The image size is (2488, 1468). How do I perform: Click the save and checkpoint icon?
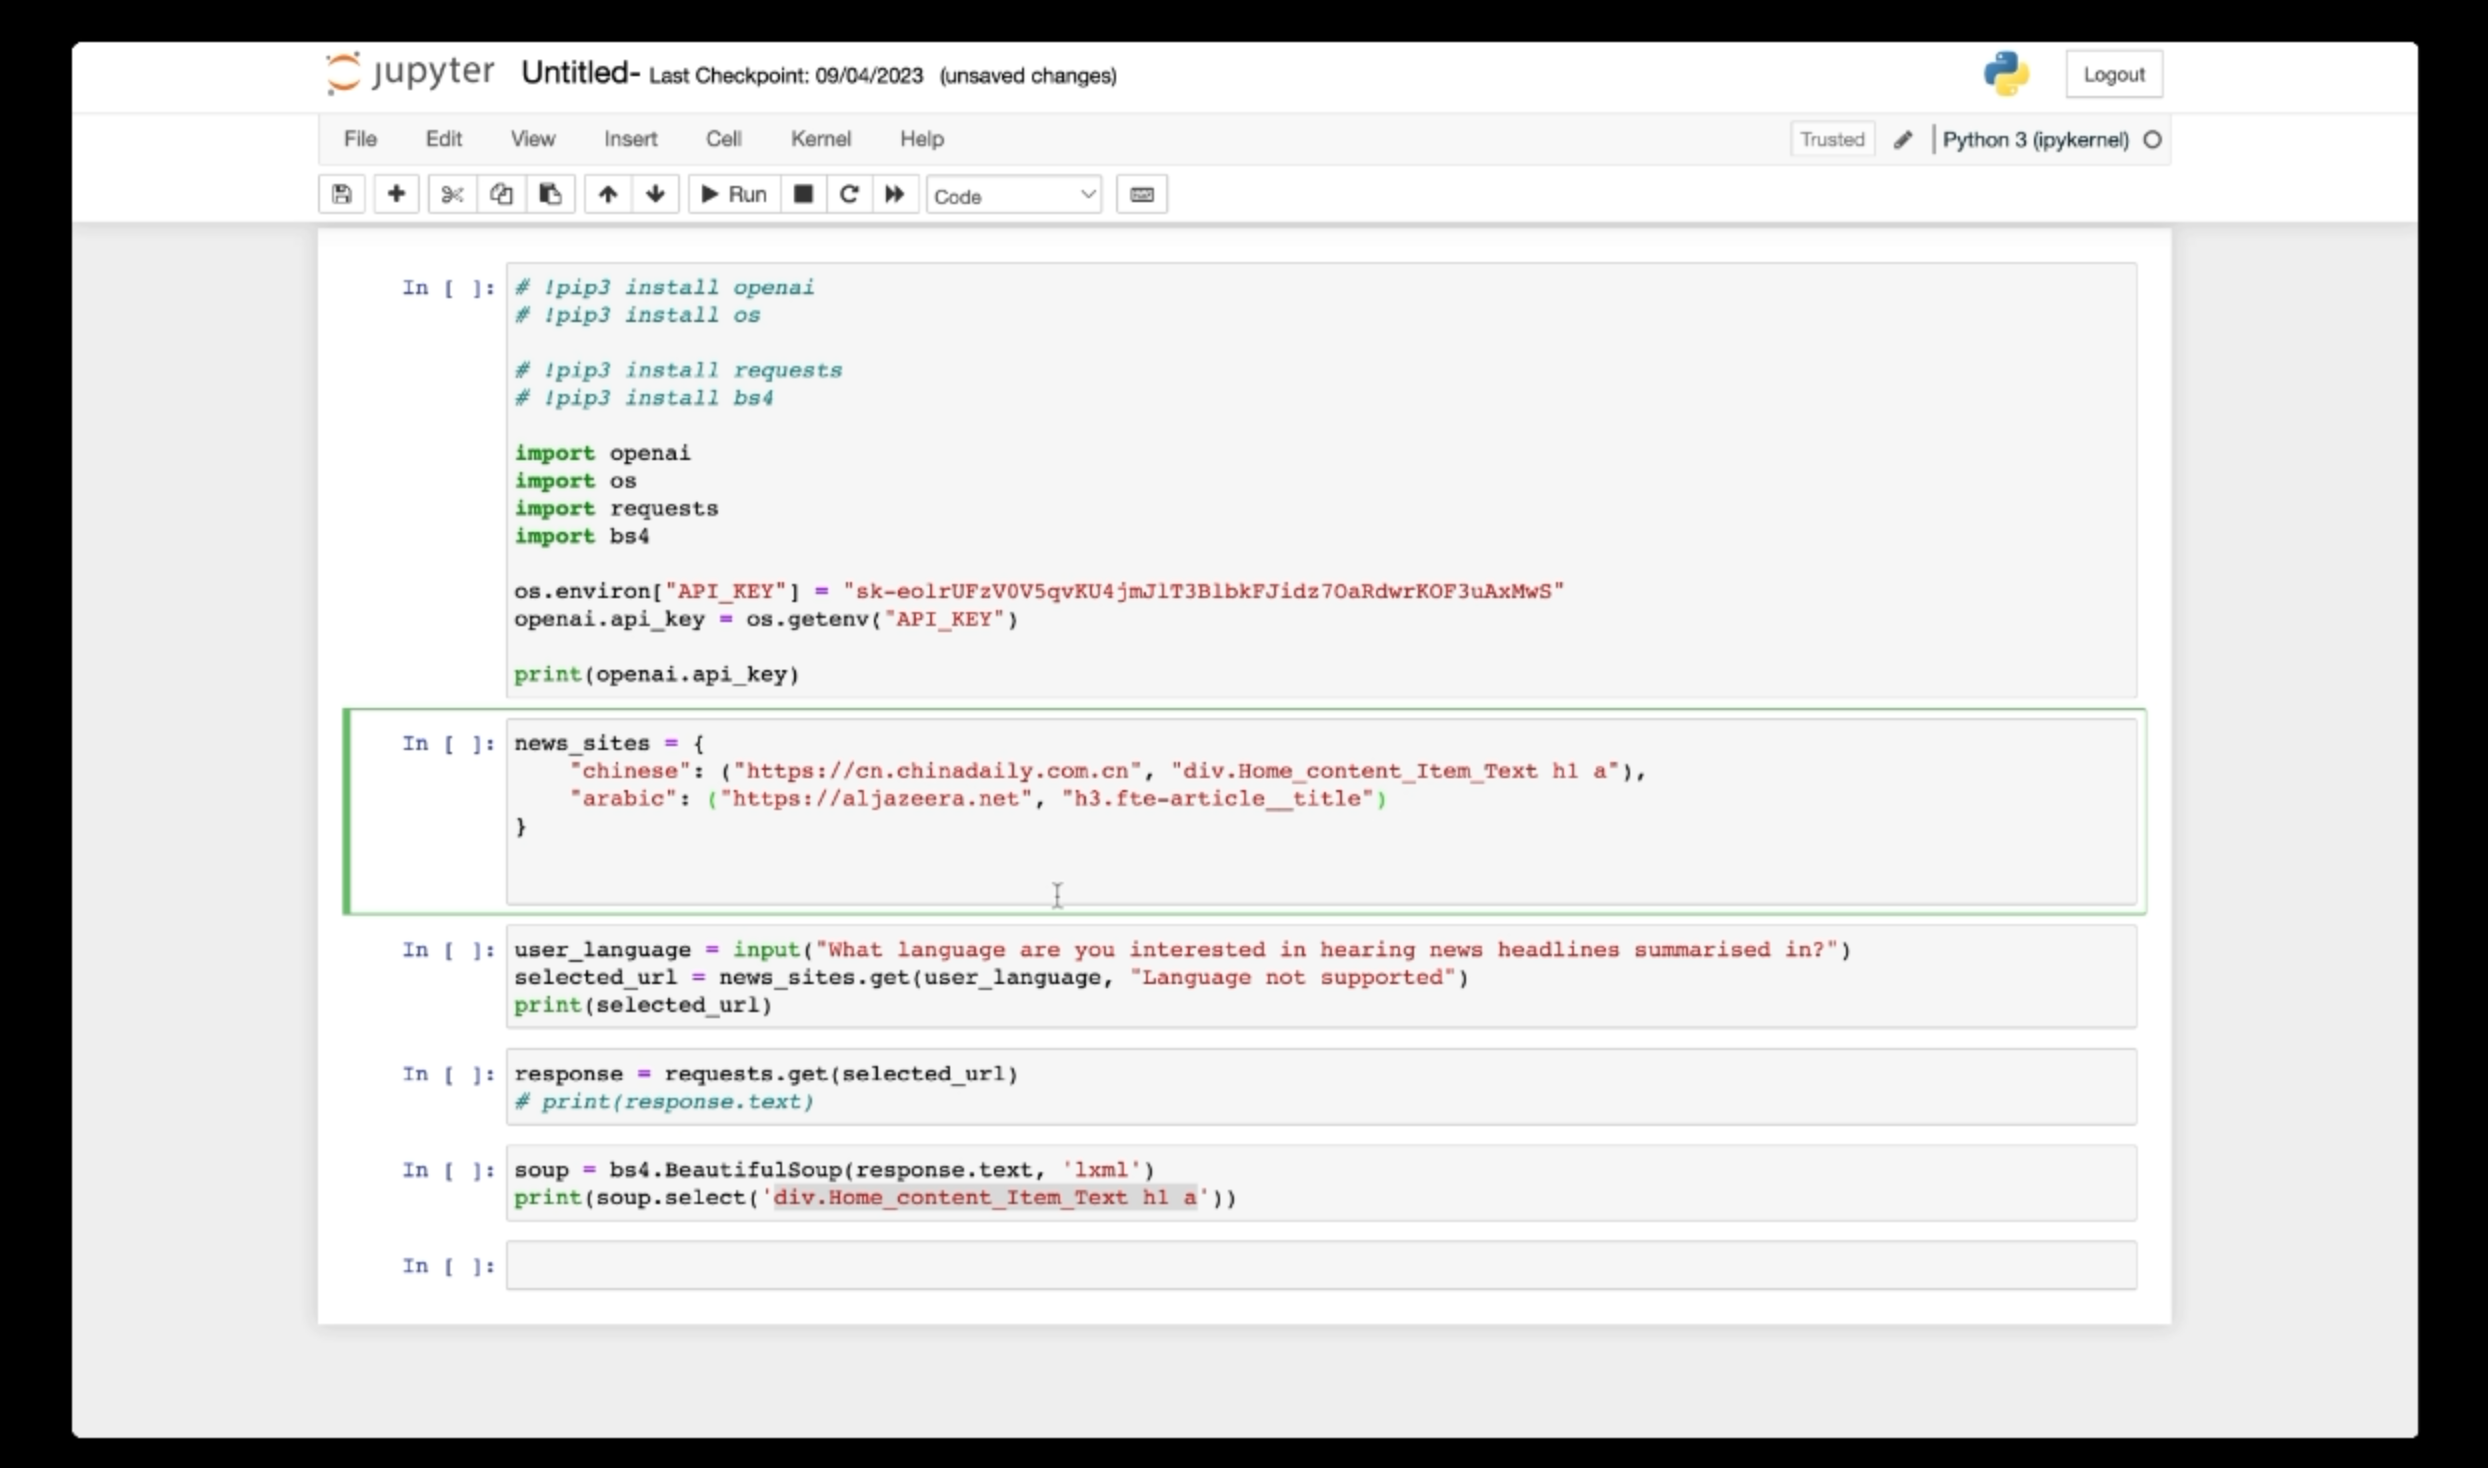click(341, 194)
